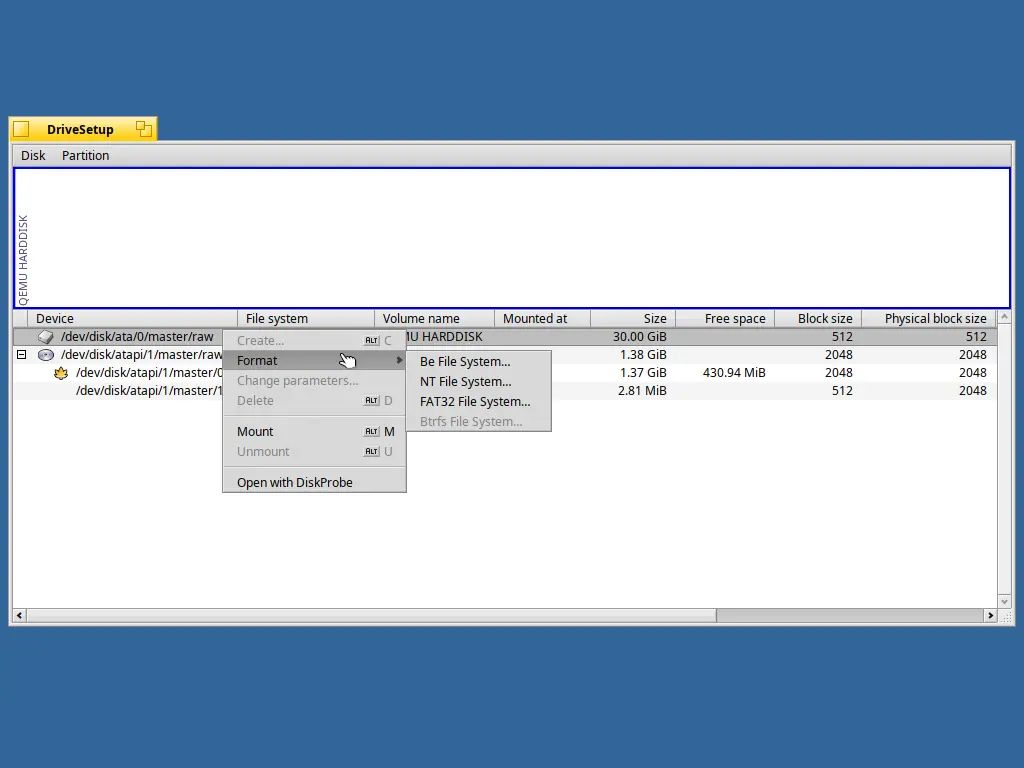Click the window resize corner grip
This screenshot has width=1024, height=768.
1006,616
